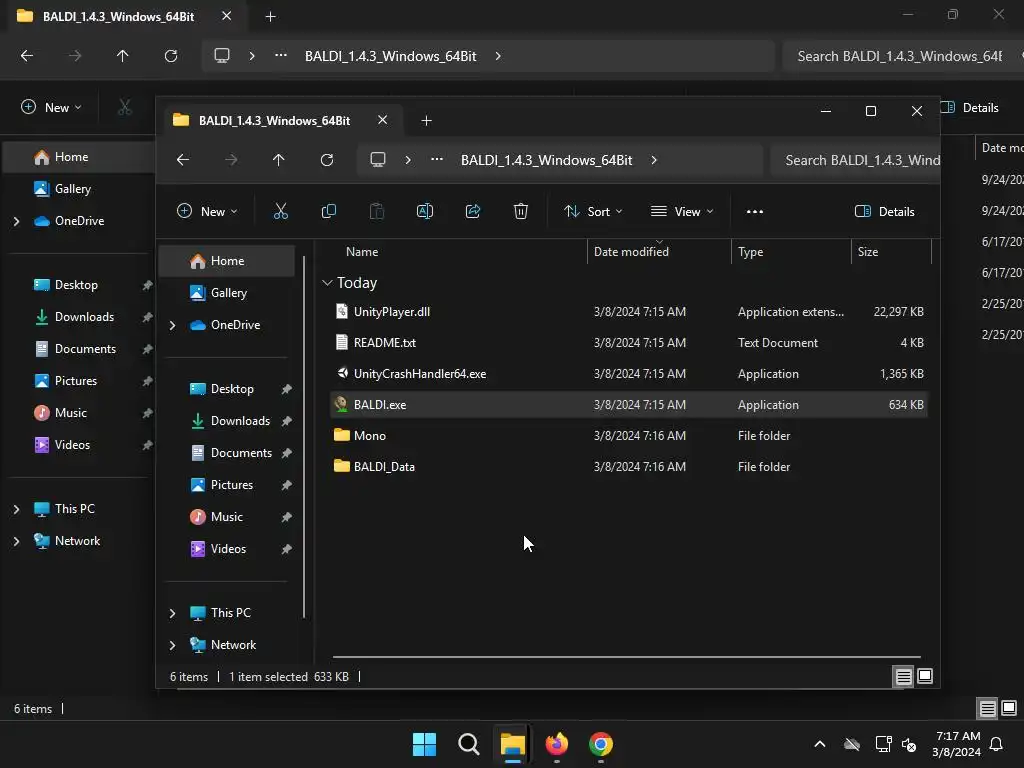Switch background window to details view
Screen dimensions: 1024x768
(987, 709)
